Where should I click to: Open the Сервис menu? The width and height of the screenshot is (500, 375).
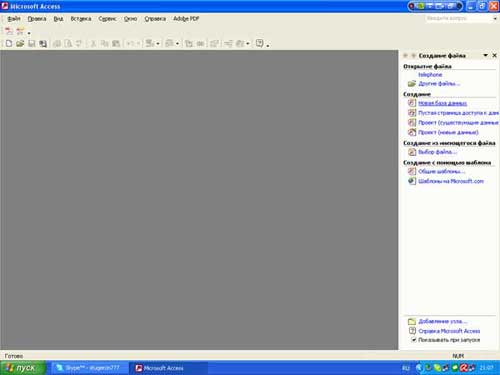[107, 19]
